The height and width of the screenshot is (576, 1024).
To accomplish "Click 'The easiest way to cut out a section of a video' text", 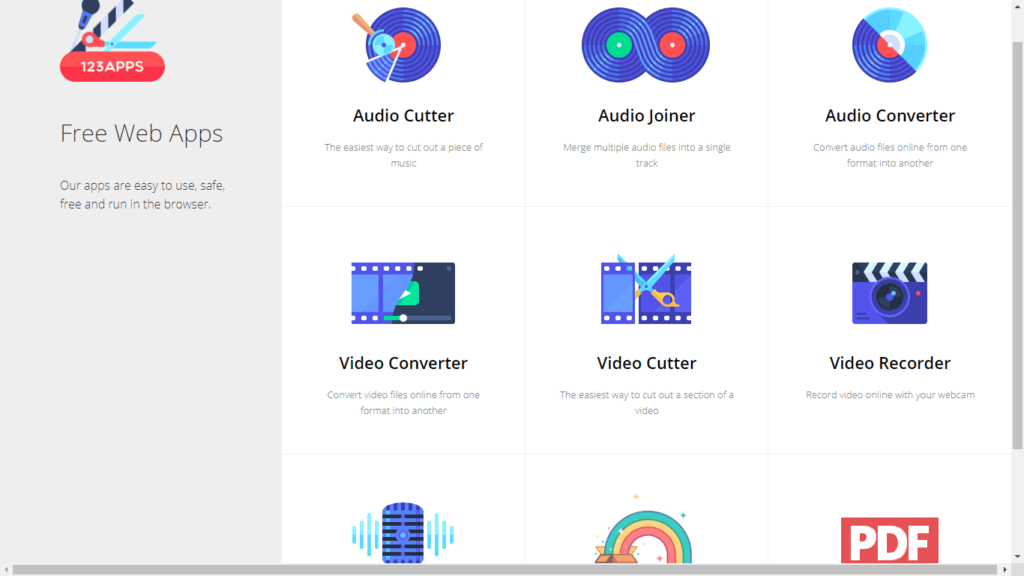I will click(647, 403).
